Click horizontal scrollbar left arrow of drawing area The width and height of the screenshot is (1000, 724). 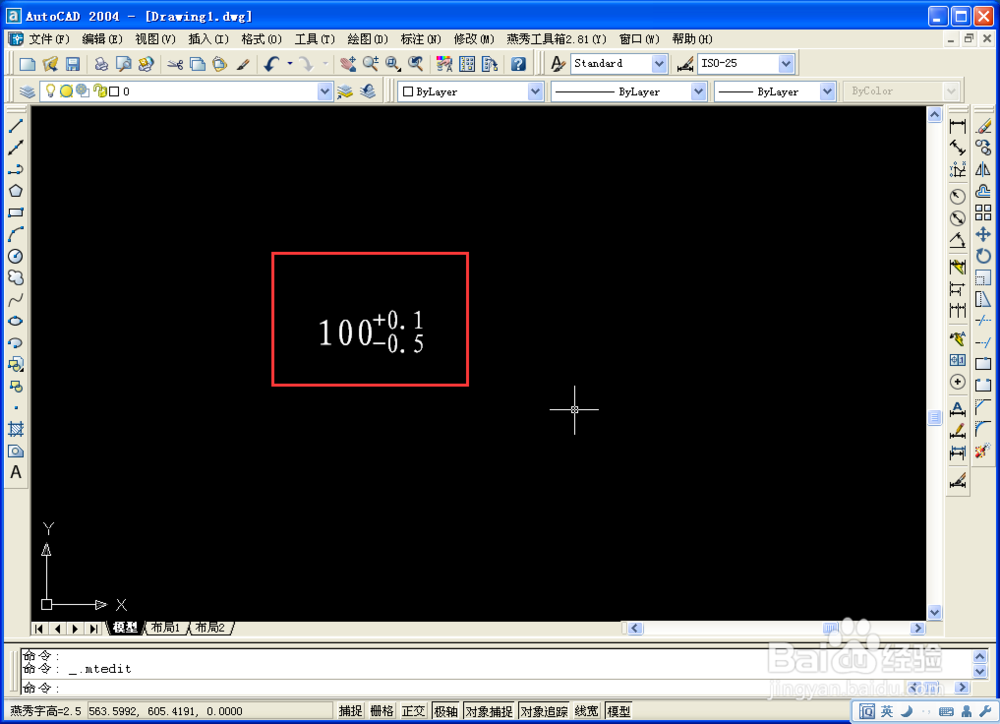tap(635, 628)
